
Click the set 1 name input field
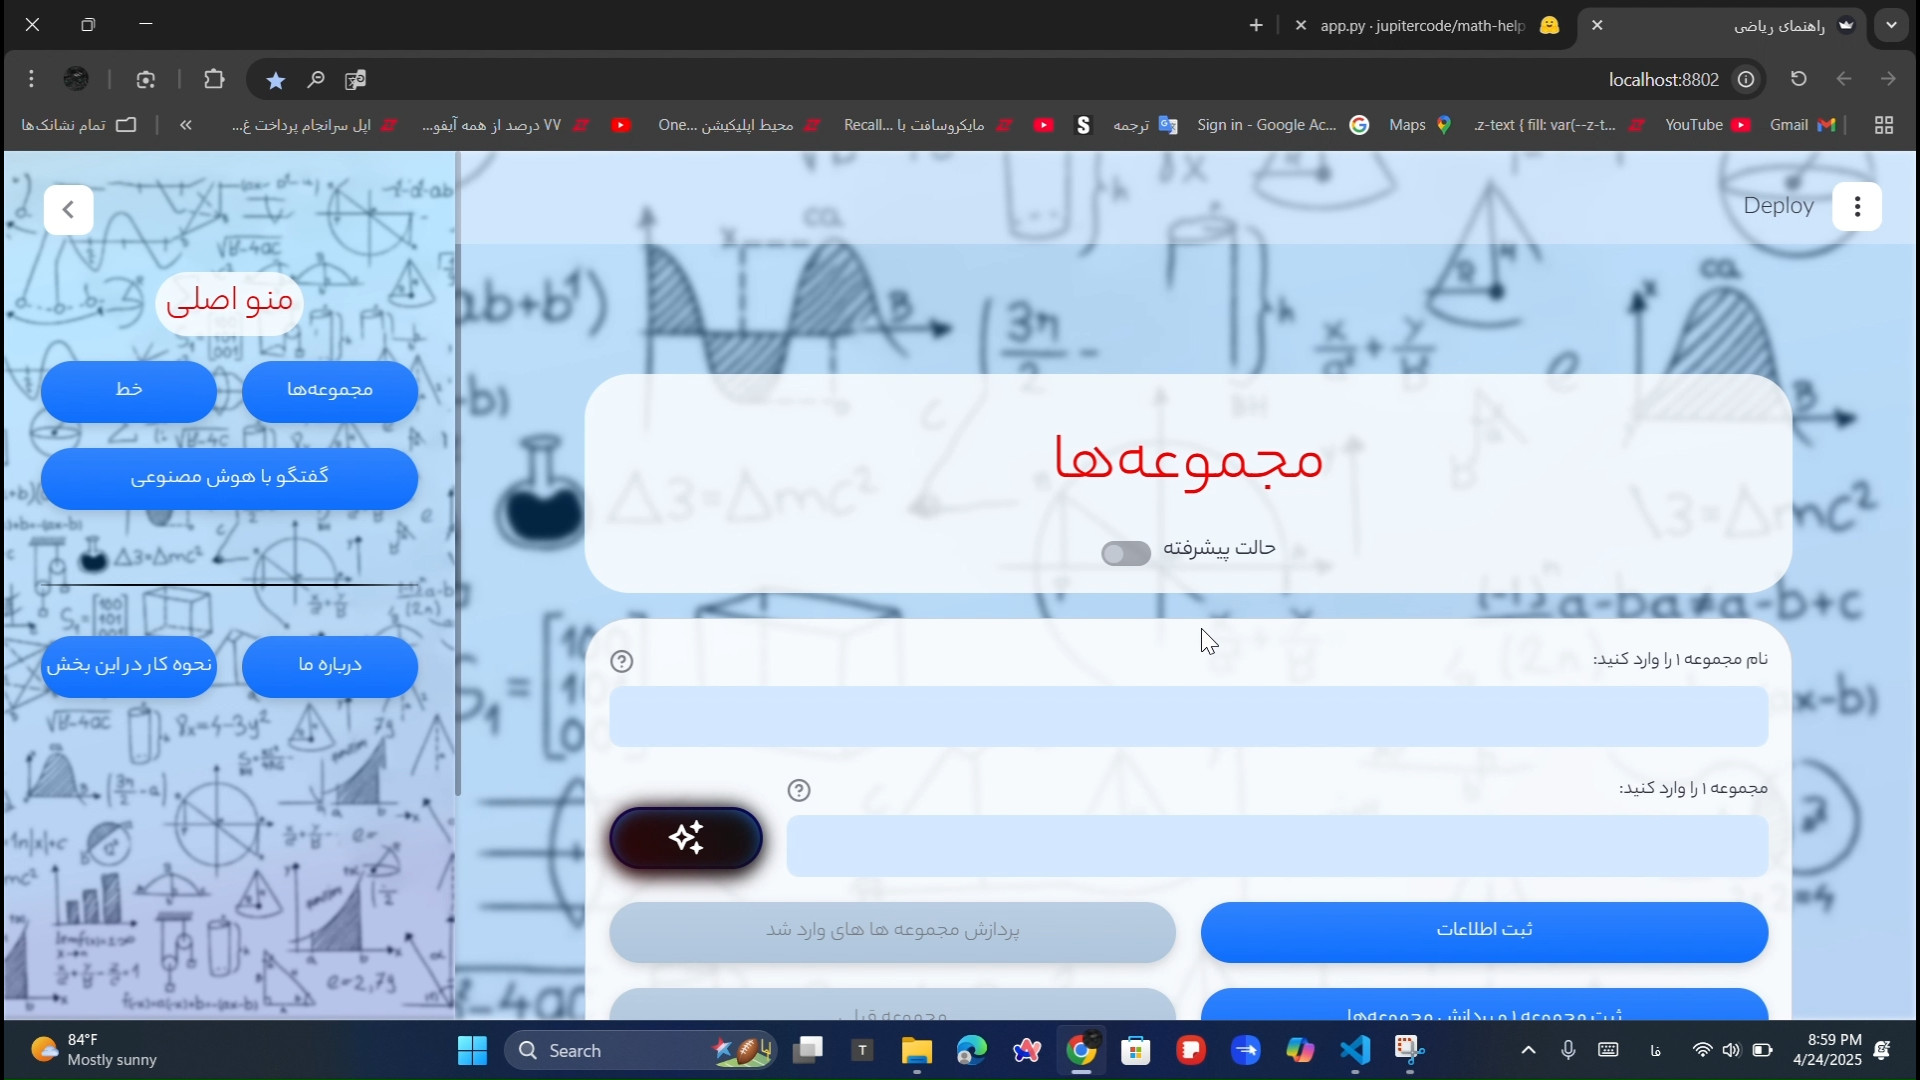tap(1188, 716)
